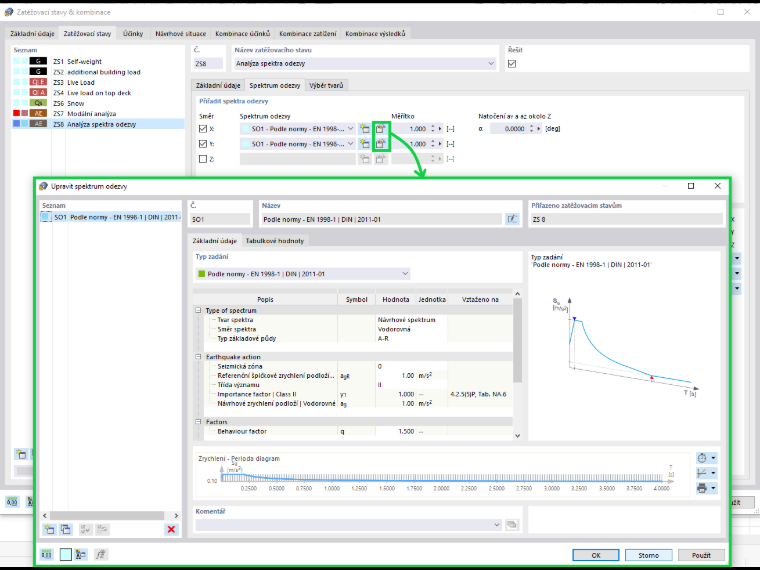Edit response spectrum for Y direction
This screenshot has height=570, width=760.
(380, 144)
